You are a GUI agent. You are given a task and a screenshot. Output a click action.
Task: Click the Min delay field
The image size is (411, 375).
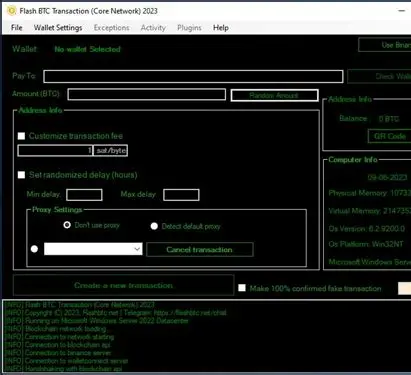[84, 195]
